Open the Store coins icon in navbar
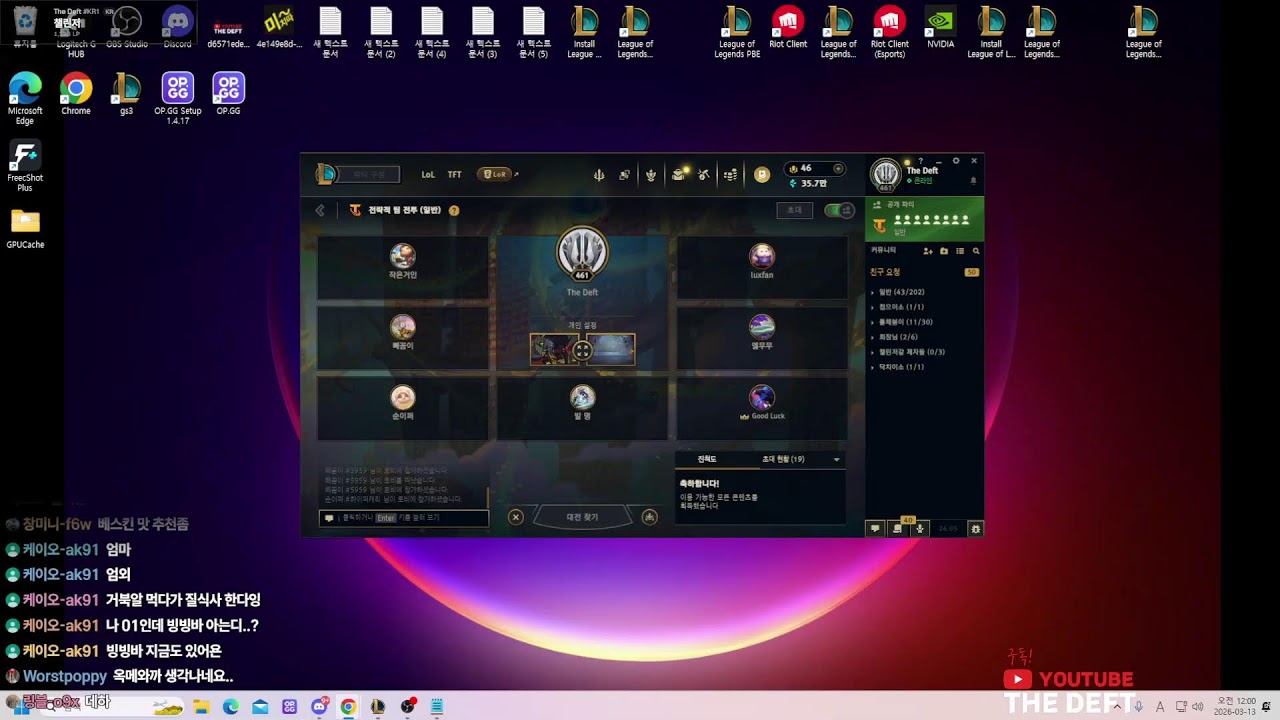 pyautogui.click(x=730, y=175)
